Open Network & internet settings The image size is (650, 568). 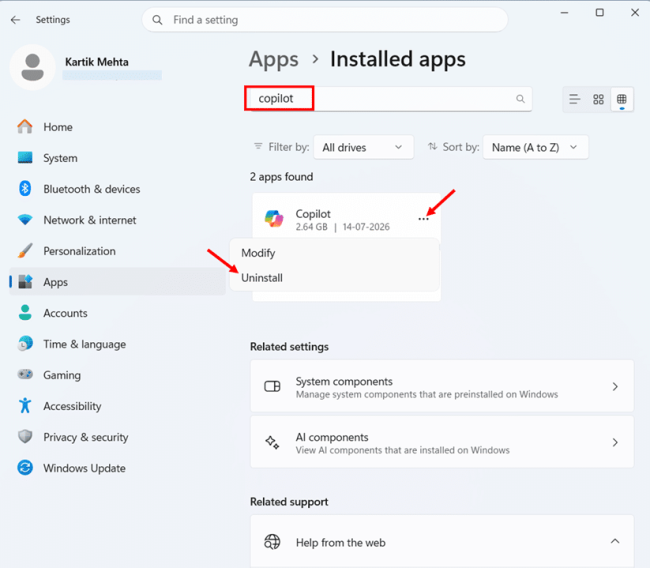tap(118, 220)
